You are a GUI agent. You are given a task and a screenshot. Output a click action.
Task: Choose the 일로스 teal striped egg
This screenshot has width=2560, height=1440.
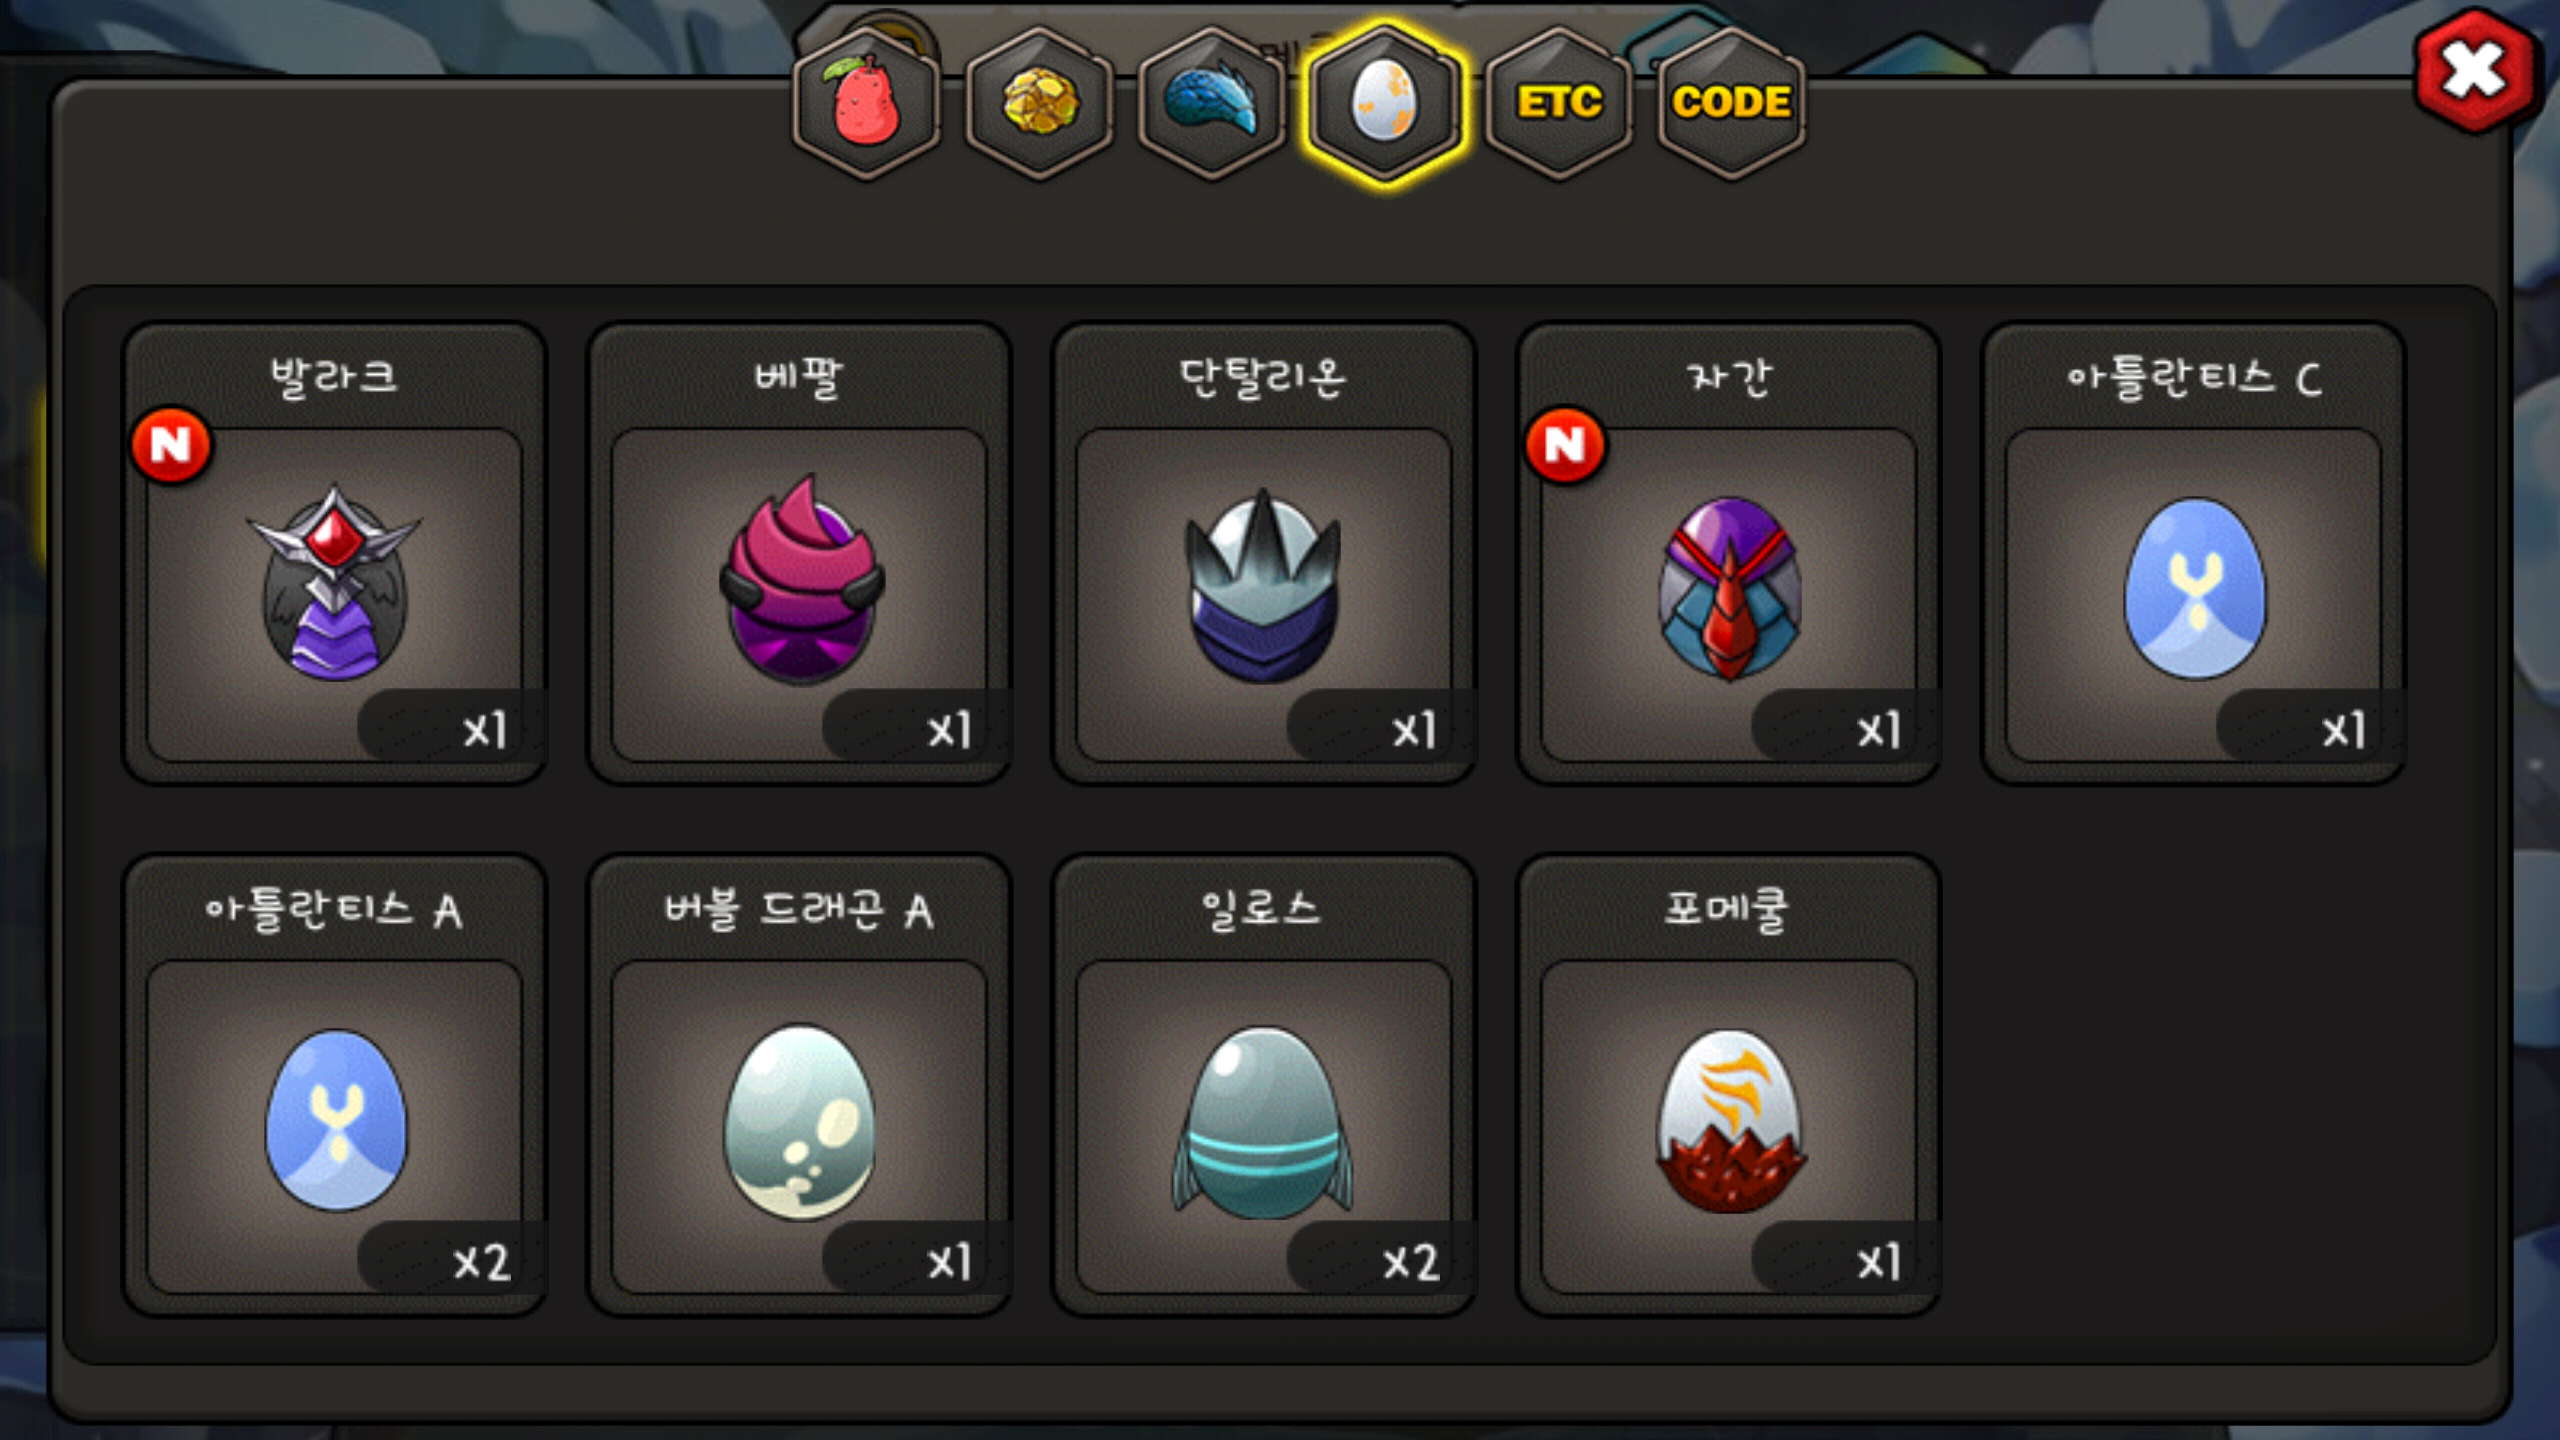coord(1263,1122)
